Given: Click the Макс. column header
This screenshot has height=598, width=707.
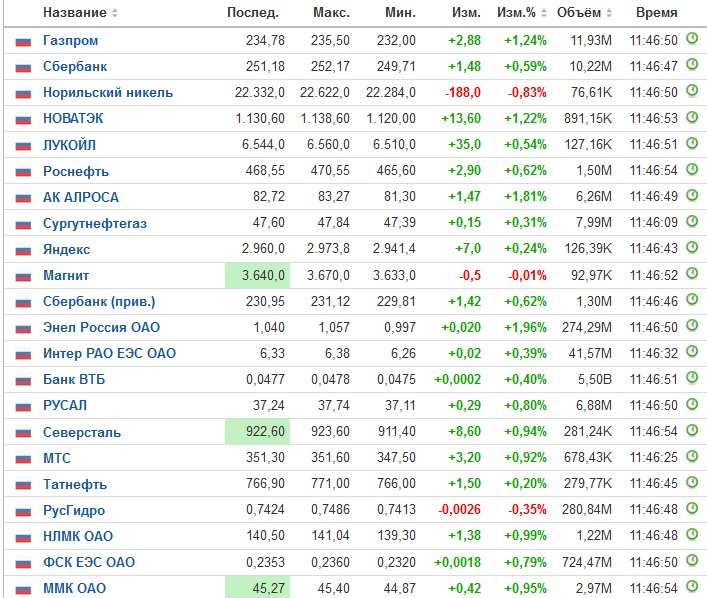Looking at the screenshot, I should (x=331, y=13).
